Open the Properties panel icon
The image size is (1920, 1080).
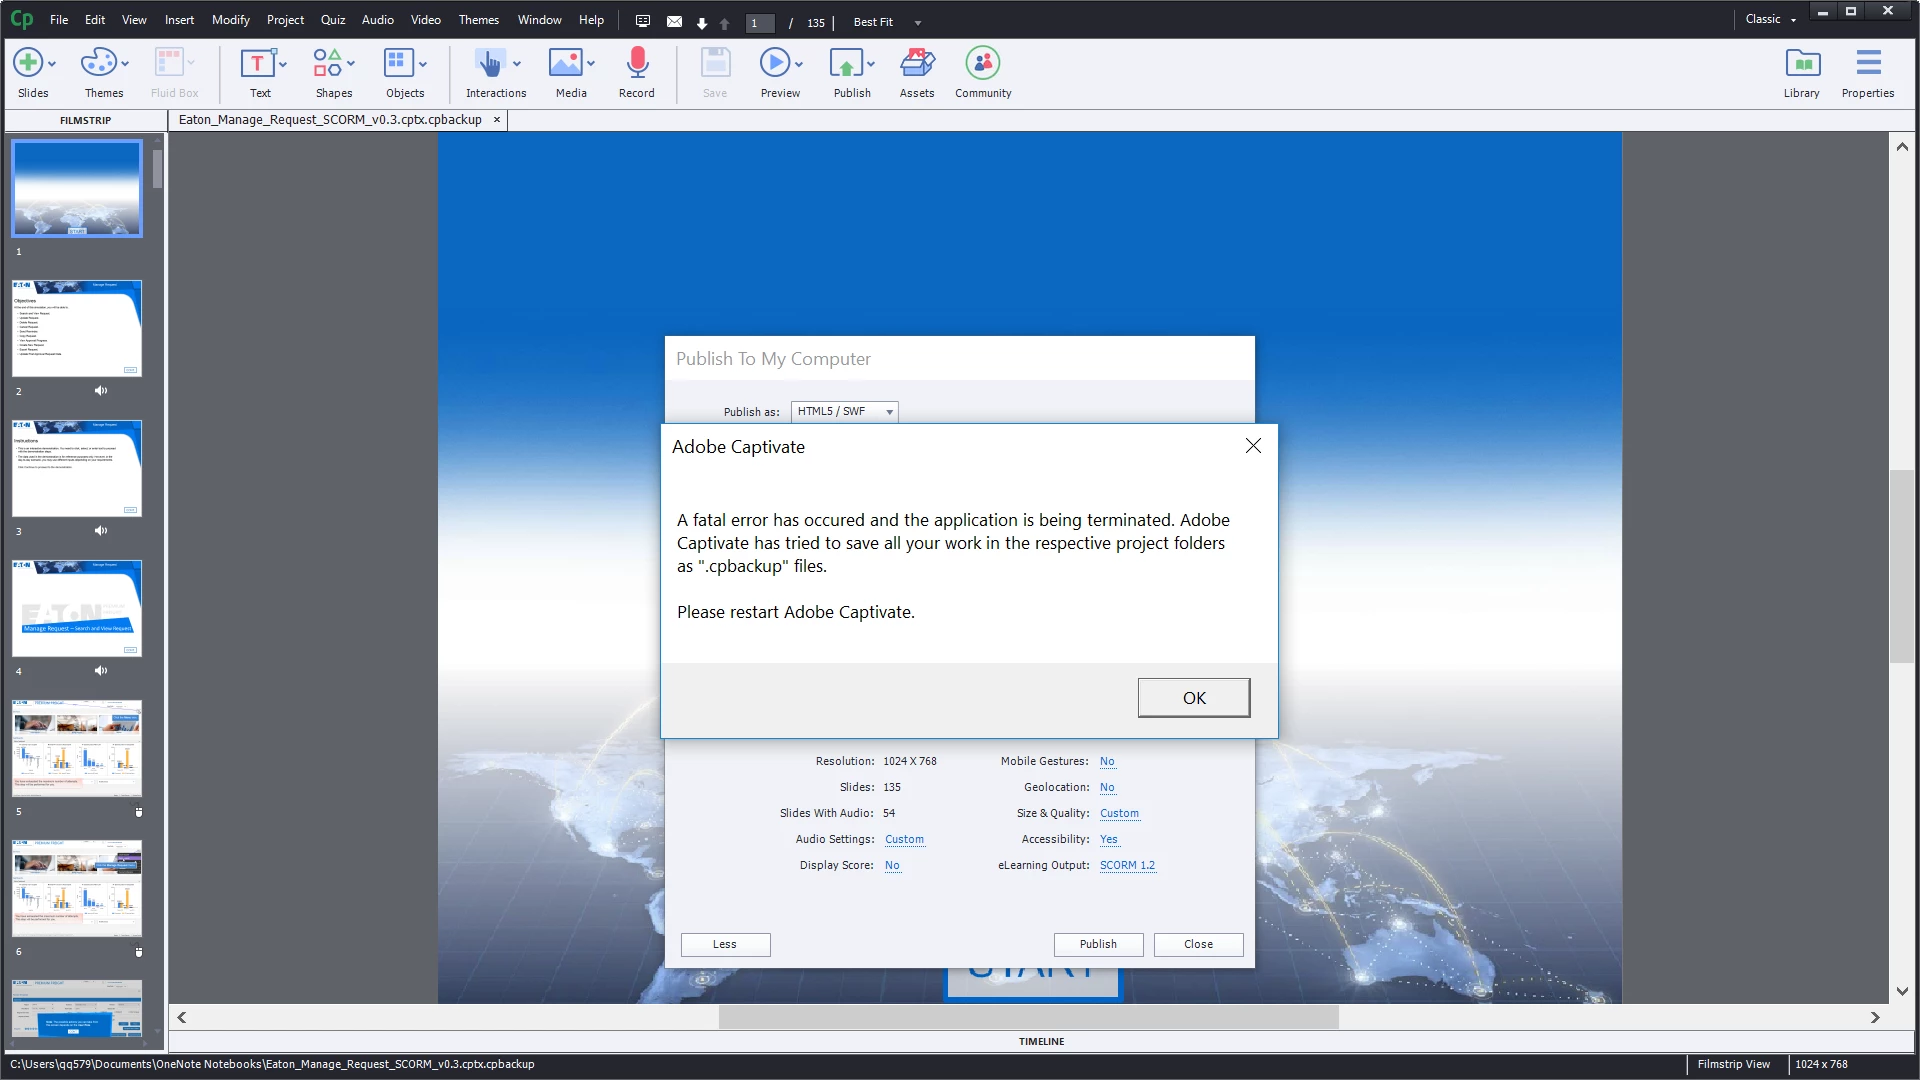[1868, 63]
